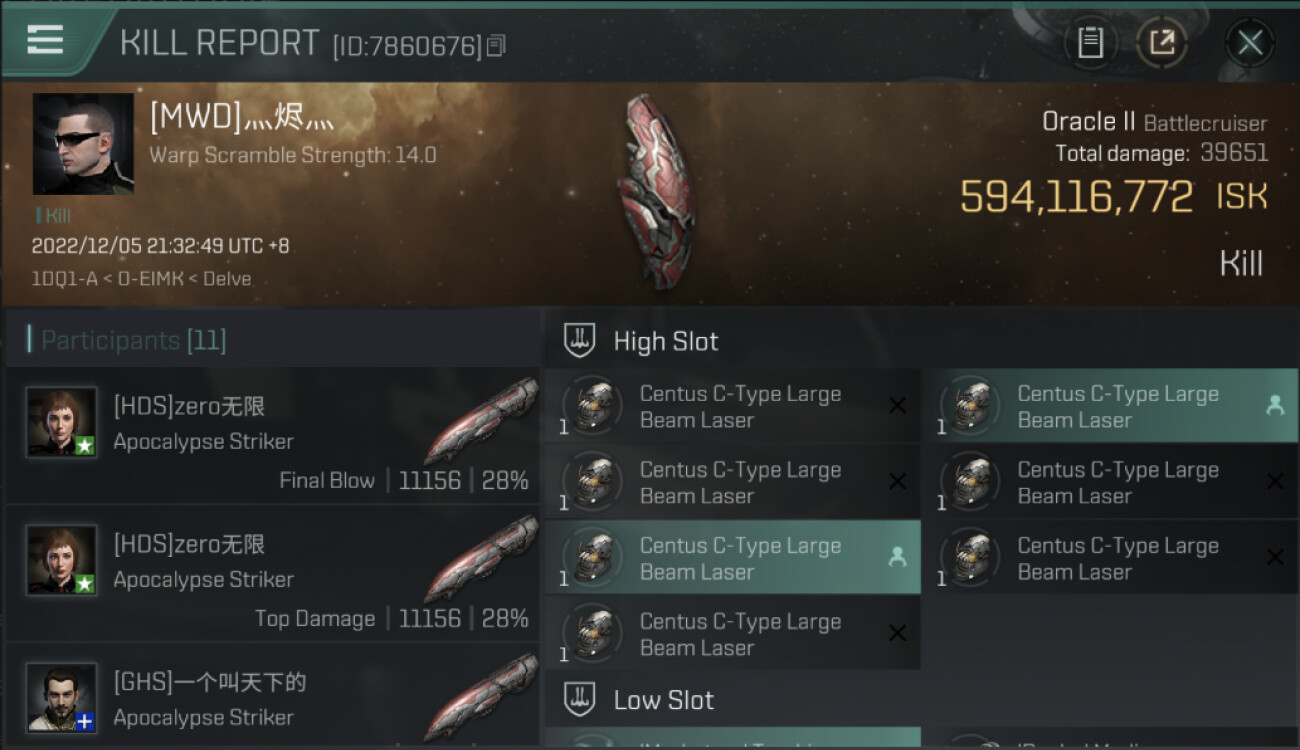1300x750 pixels.
Task: Click the clipboard report icon
Action: 1090,42
